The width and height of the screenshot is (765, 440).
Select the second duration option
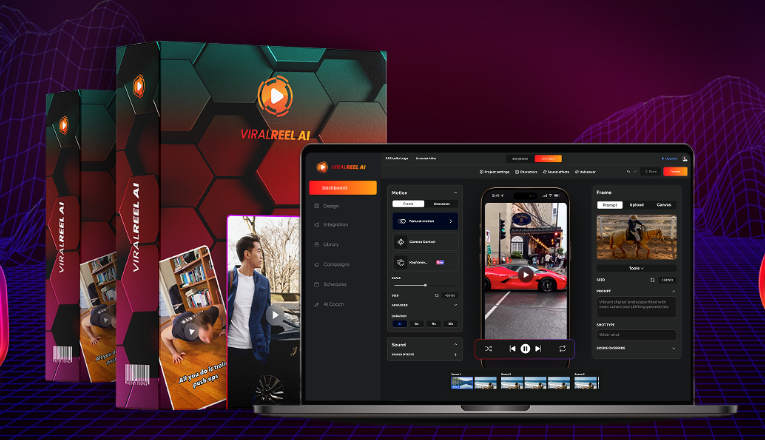coord(417,324)
